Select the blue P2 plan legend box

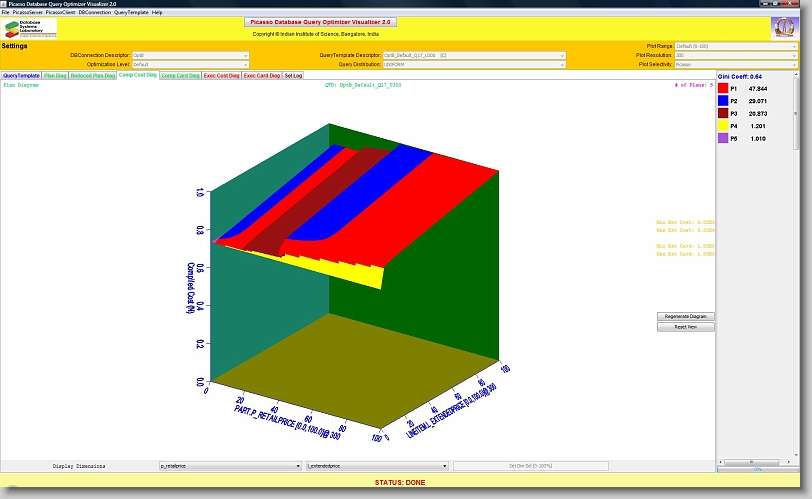(x=724, y=101)
